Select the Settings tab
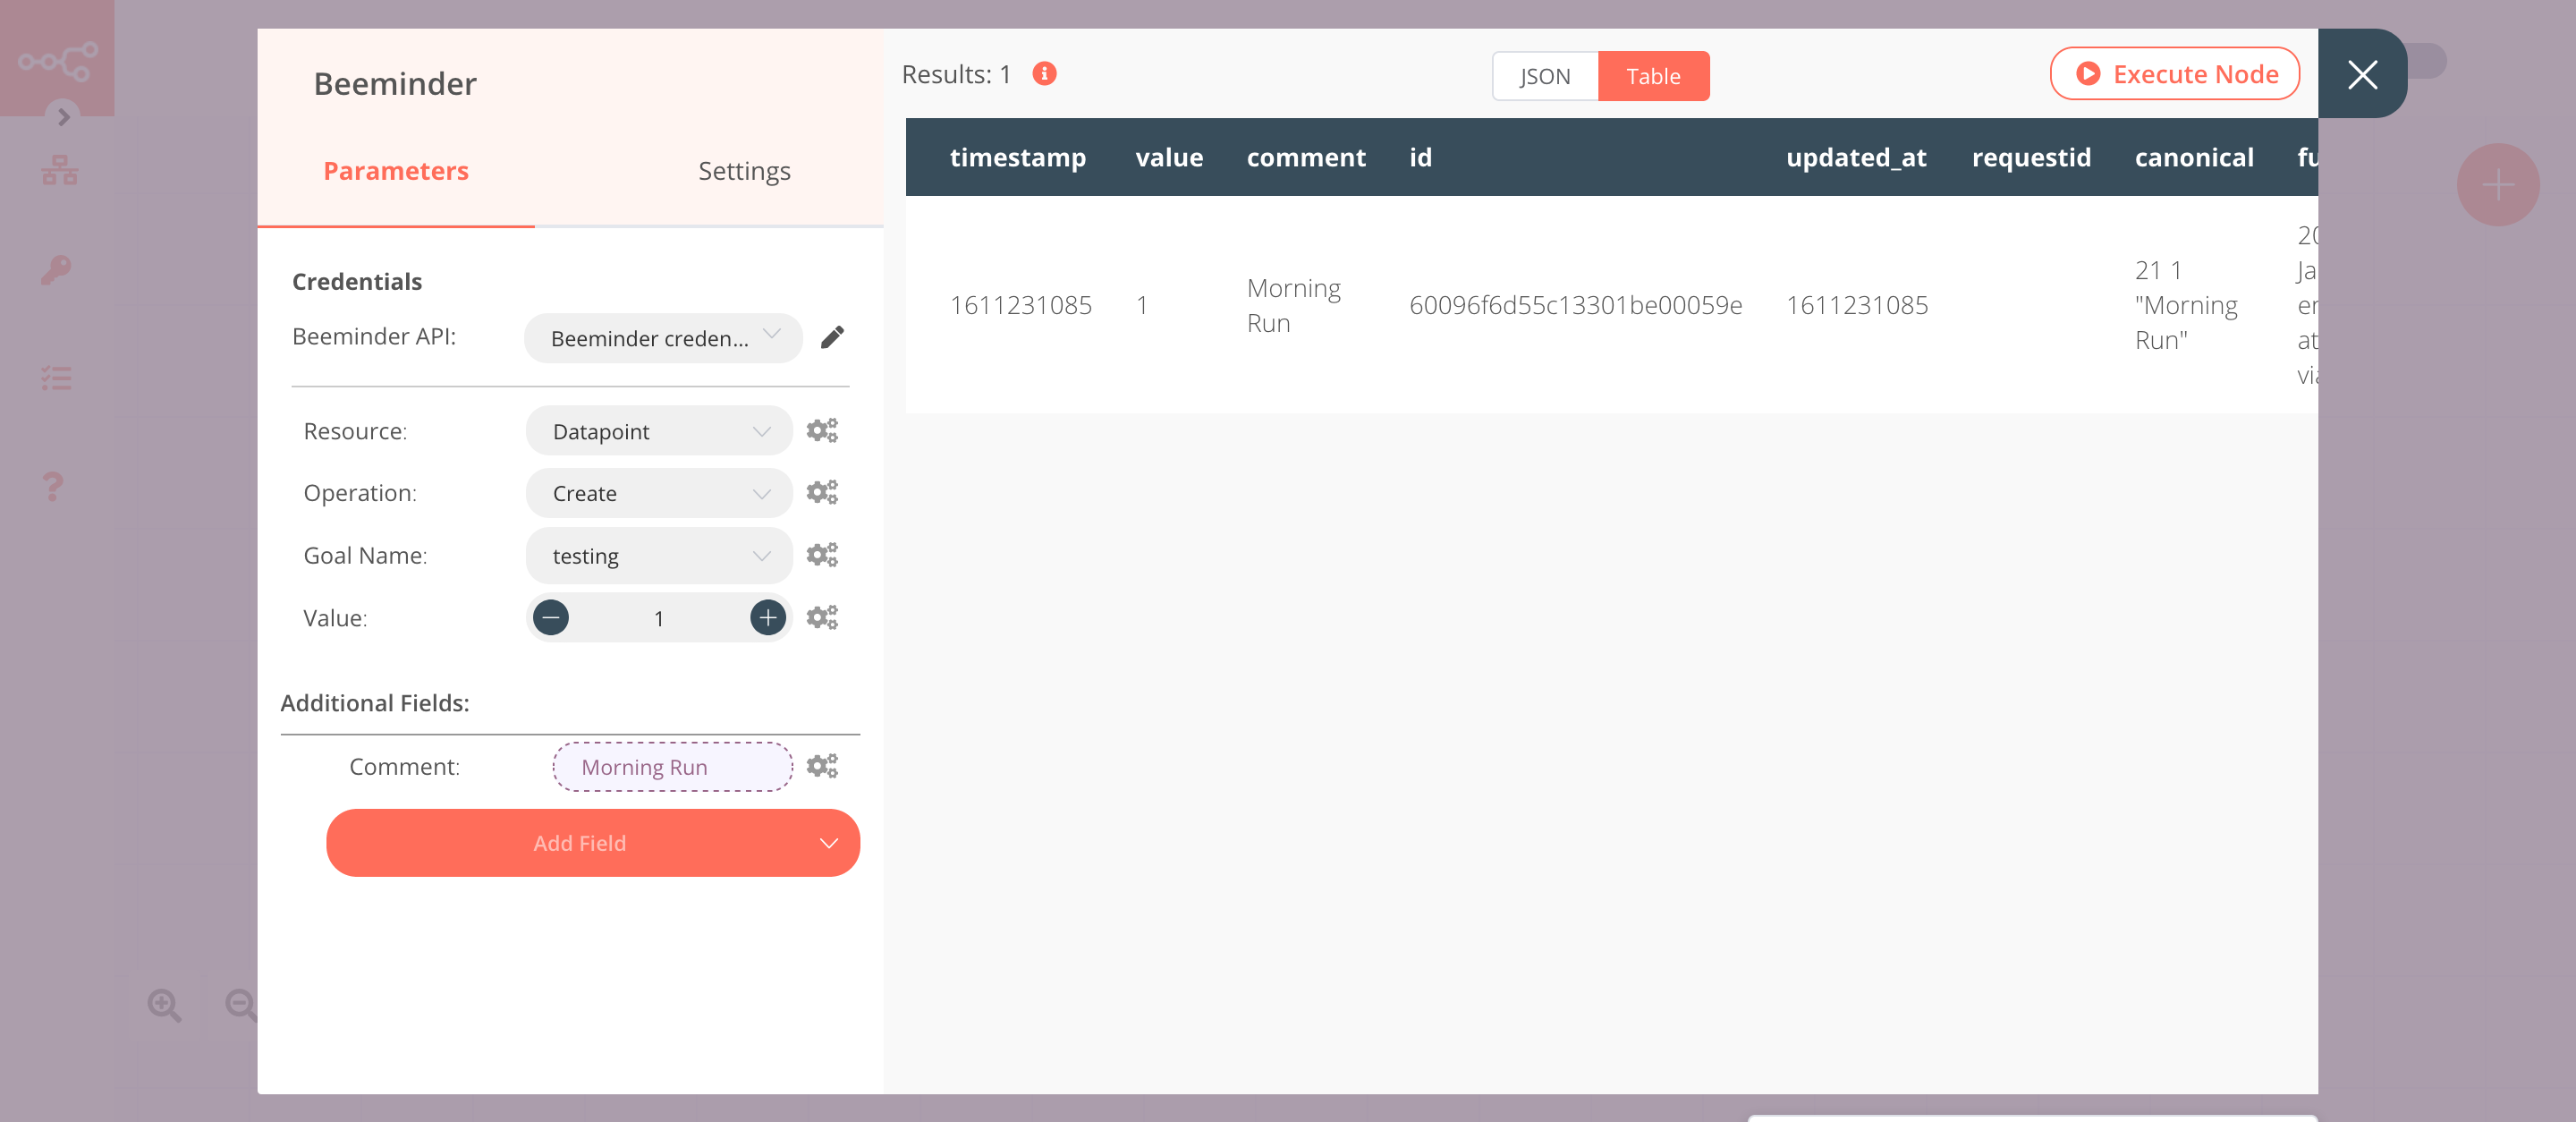2576x1122 pixels. (744, 171)
